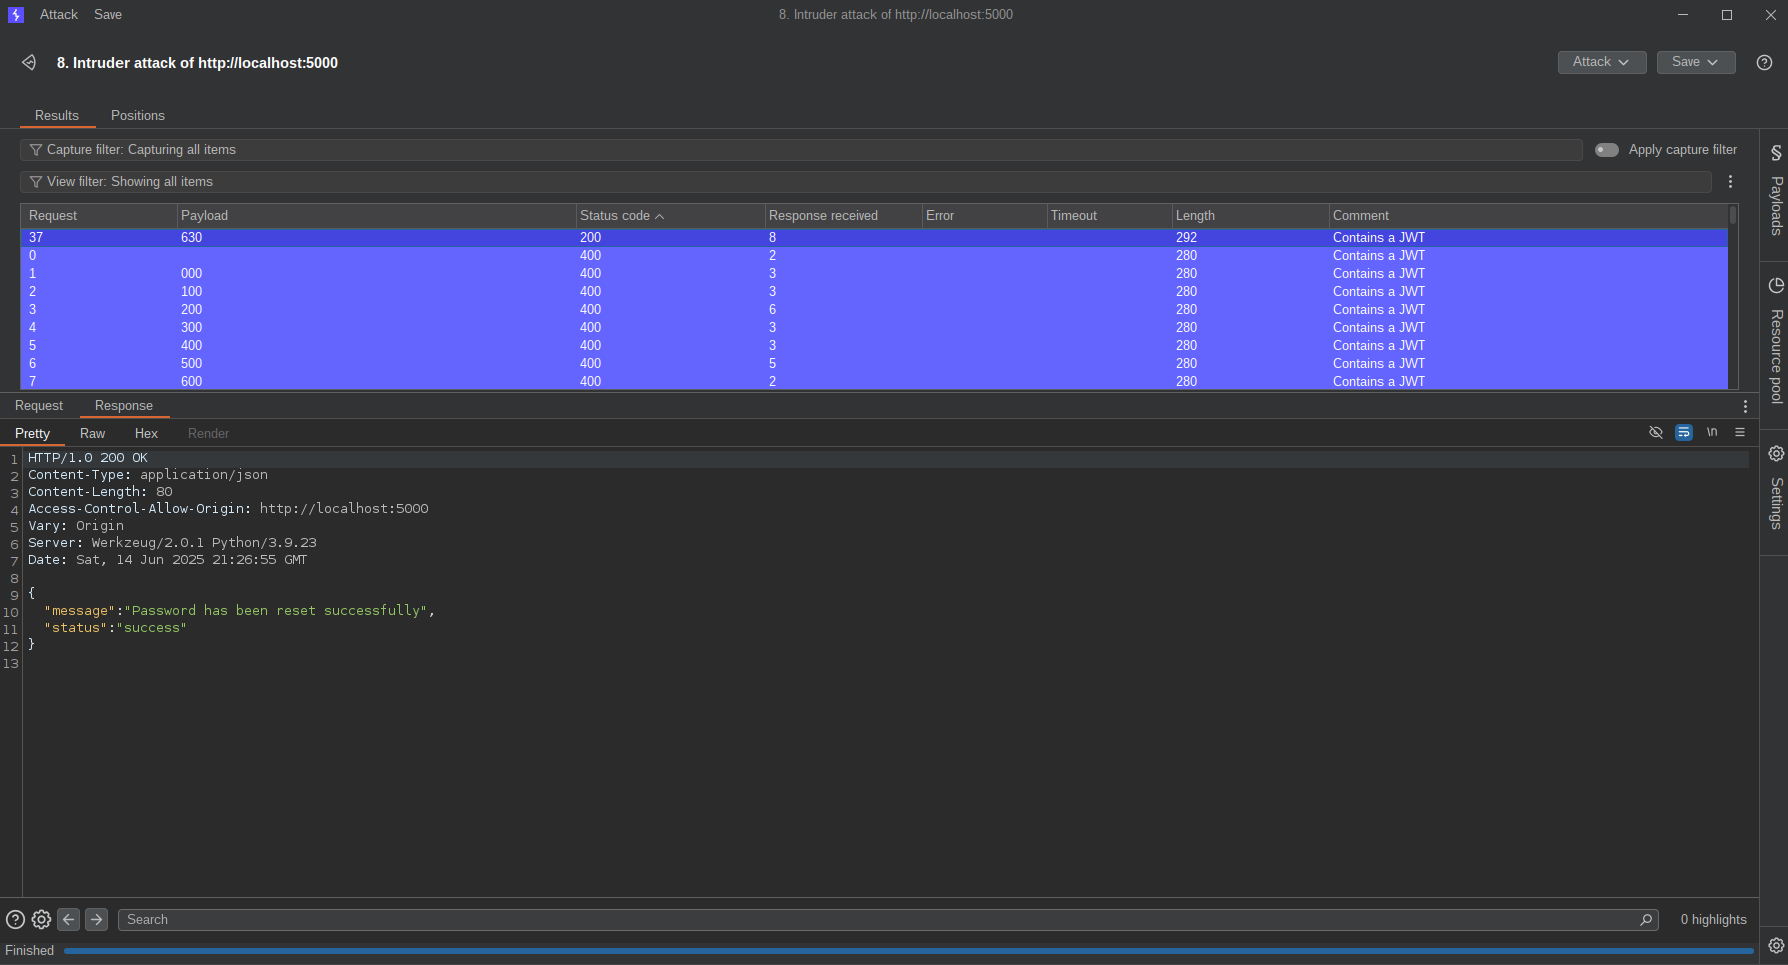The height and width of the screenshot is (965, 1788).
Task: Open the Payloads side panel
Action: [1775, 192]
